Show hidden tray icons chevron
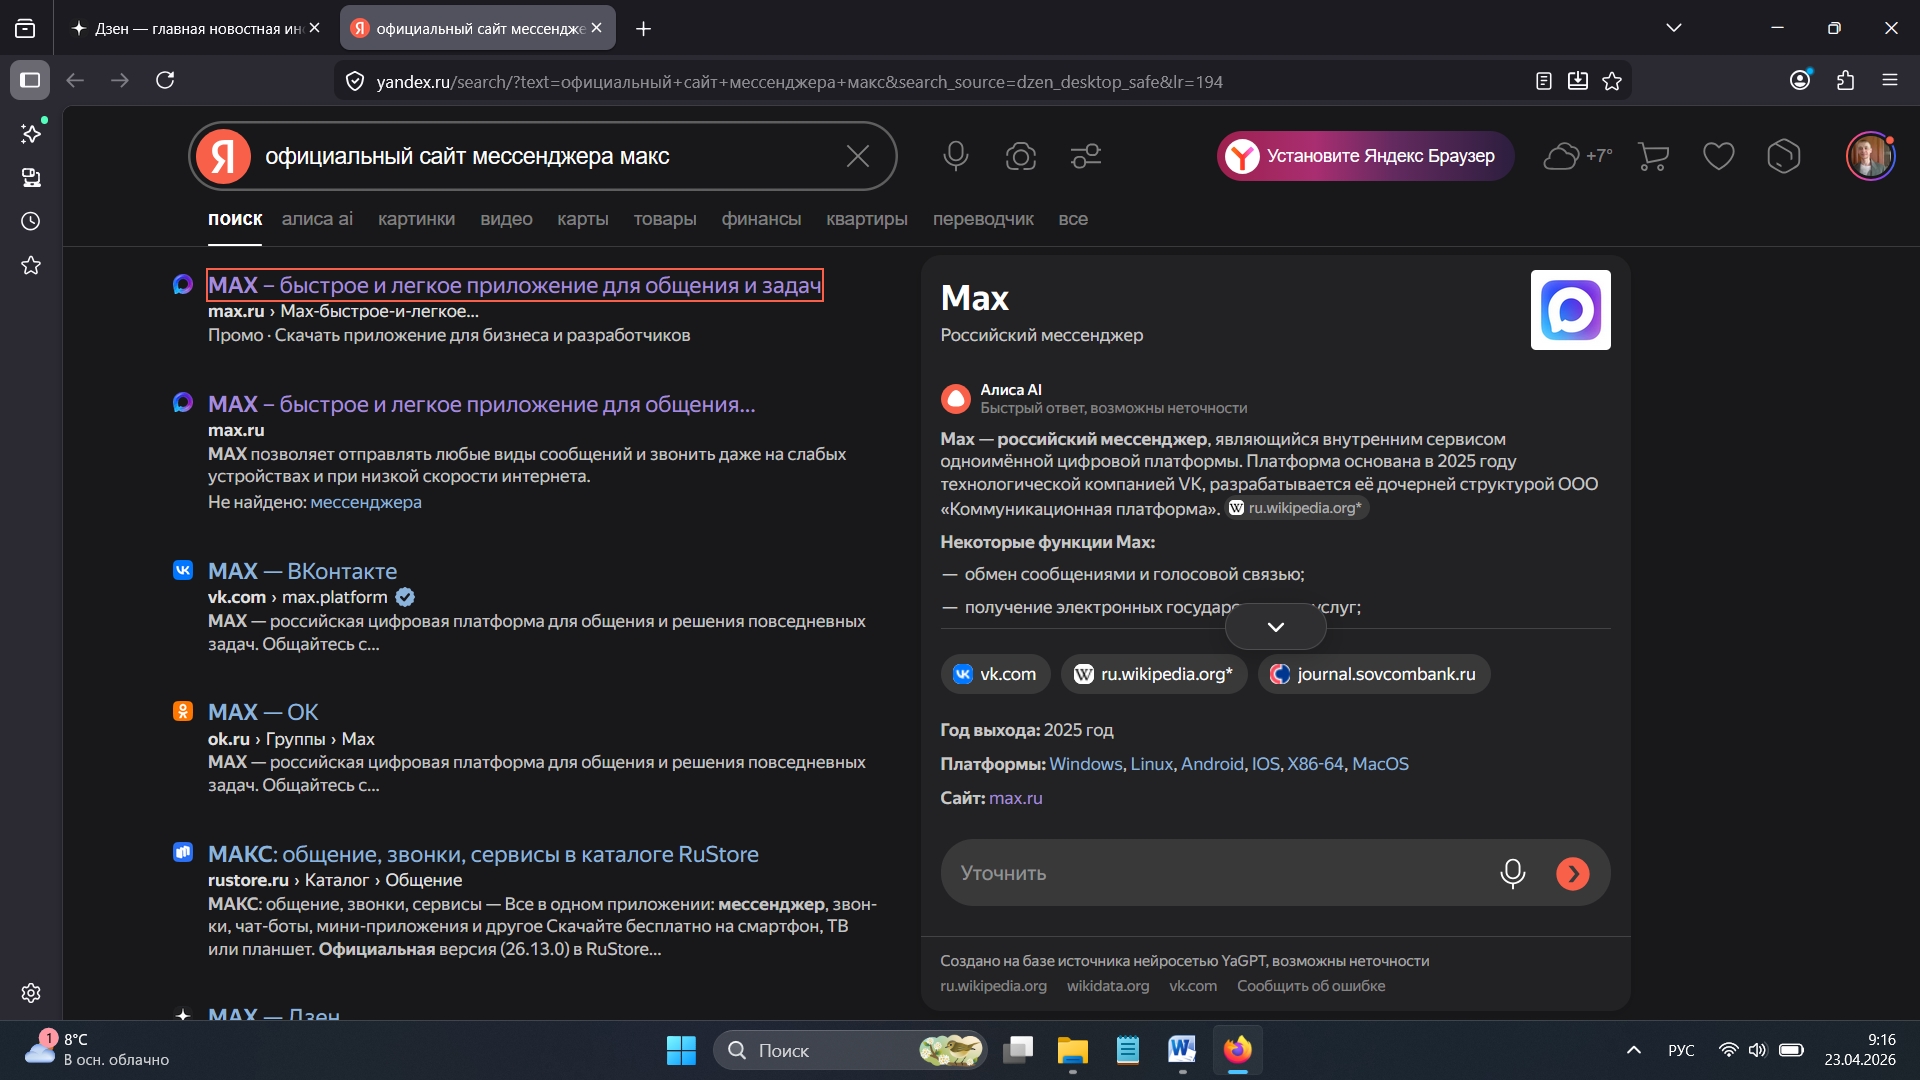The width and height of the screenshot is (1920, 1080). tap(1634, 1050)
